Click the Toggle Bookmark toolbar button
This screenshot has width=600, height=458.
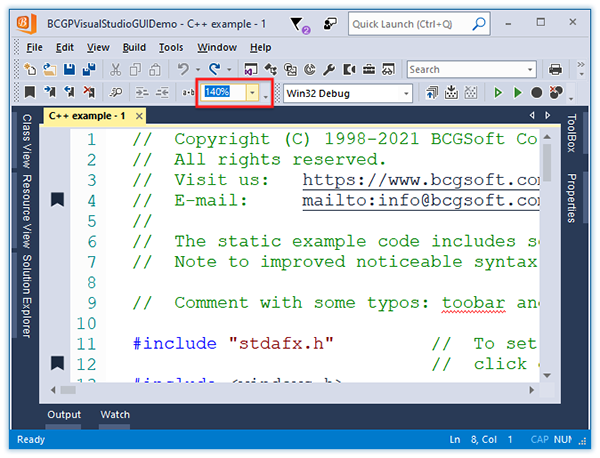(30, 93)
